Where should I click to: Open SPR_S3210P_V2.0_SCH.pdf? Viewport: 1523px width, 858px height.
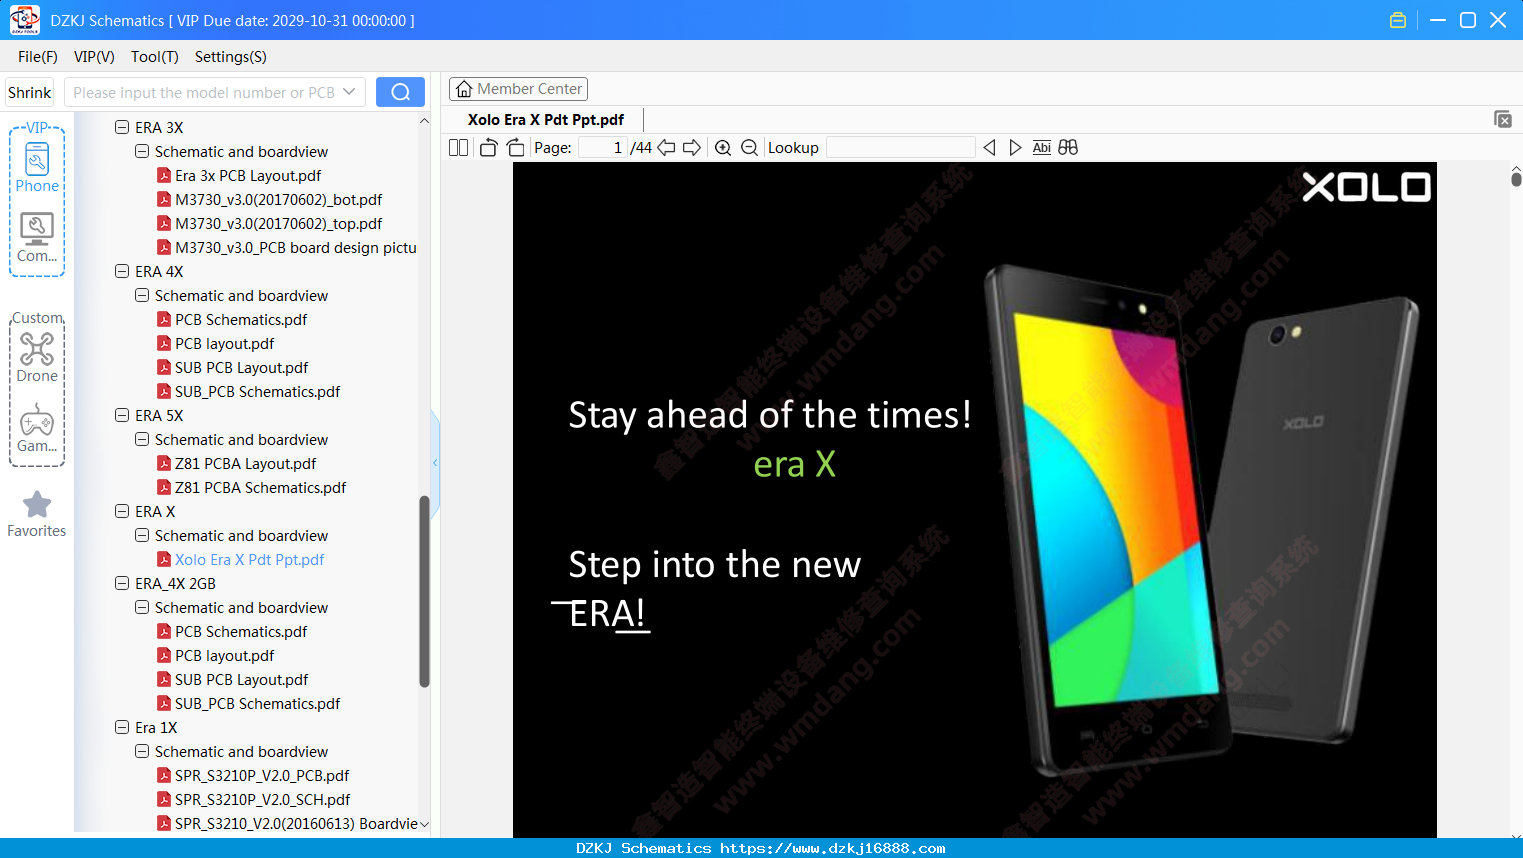[x=262, y=799]
